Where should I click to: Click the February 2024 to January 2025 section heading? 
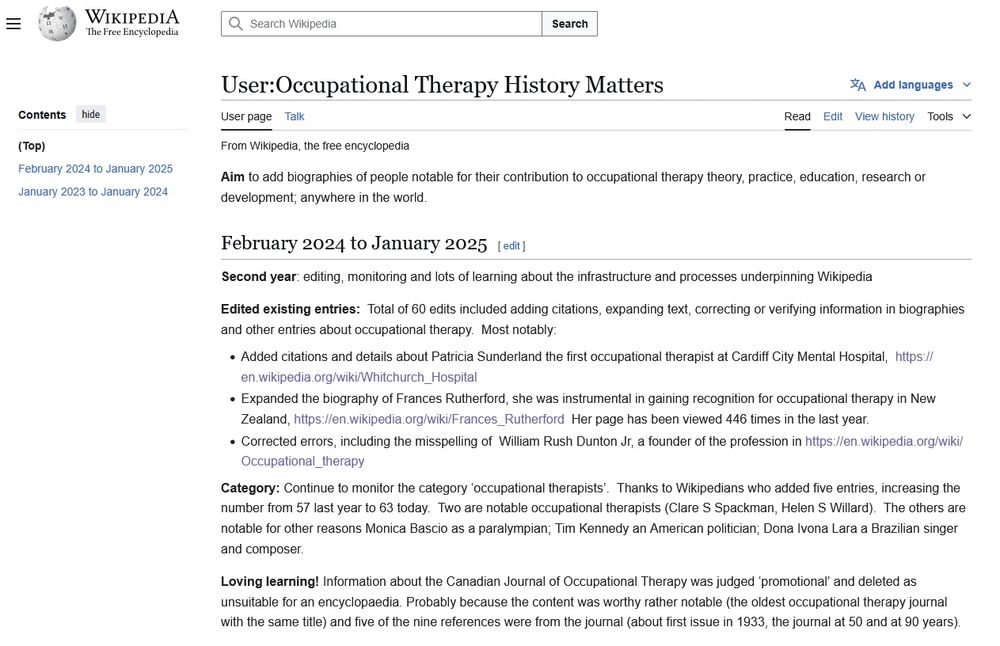[354, 243]
